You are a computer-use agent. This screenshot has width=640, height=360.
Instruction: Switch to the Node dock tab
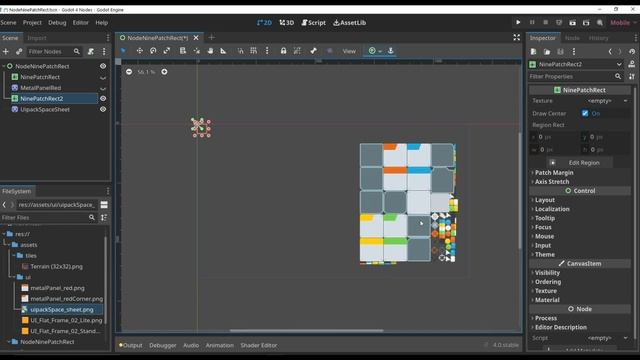tap(572, 38)
